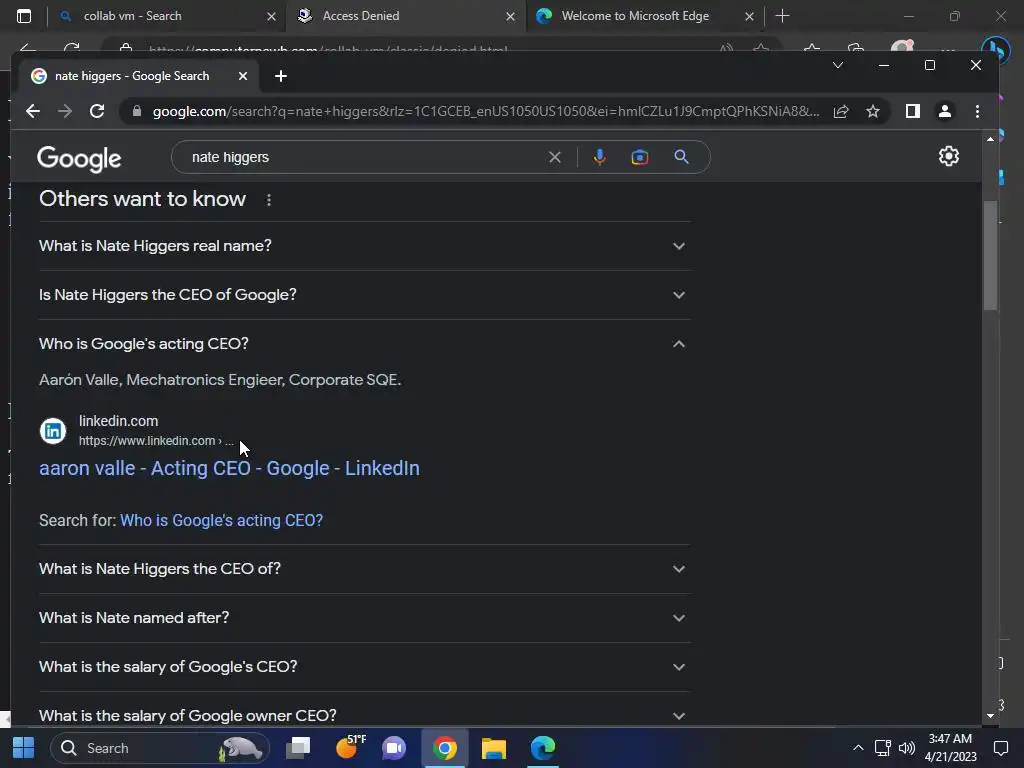Open Windows Start menu
1024x768 pixels.
click(24, 748)
